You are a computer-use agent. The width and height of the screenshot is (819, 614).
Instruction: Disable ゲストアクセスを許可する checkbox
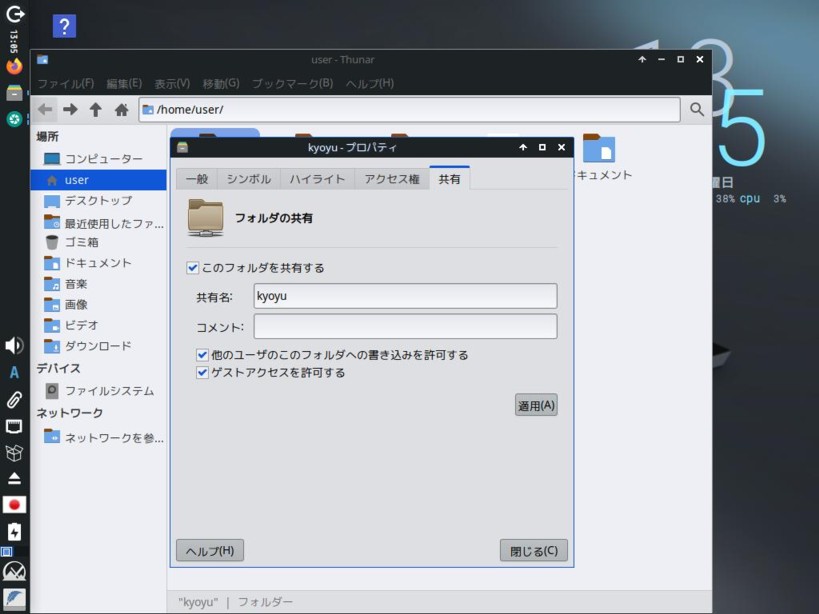(203, 373)
